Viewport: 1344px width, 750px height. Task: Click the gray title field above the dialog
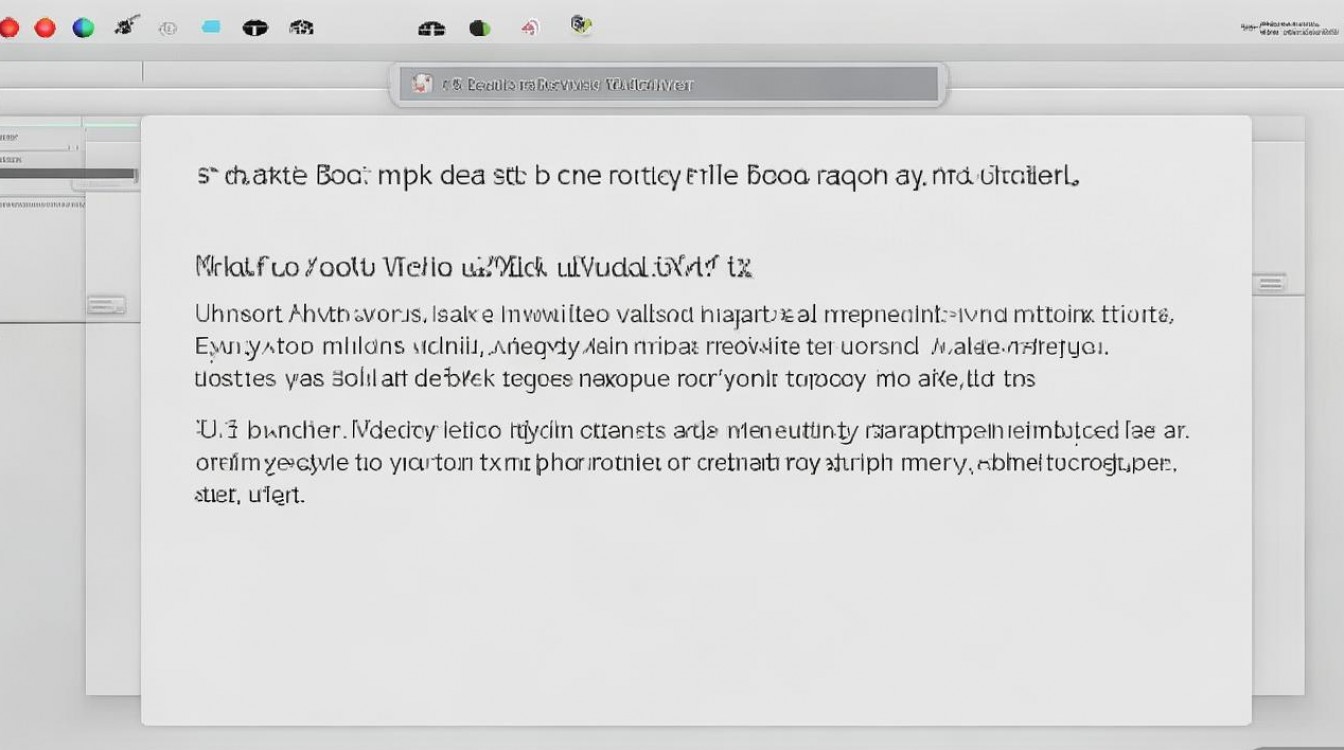pos(668,85)
